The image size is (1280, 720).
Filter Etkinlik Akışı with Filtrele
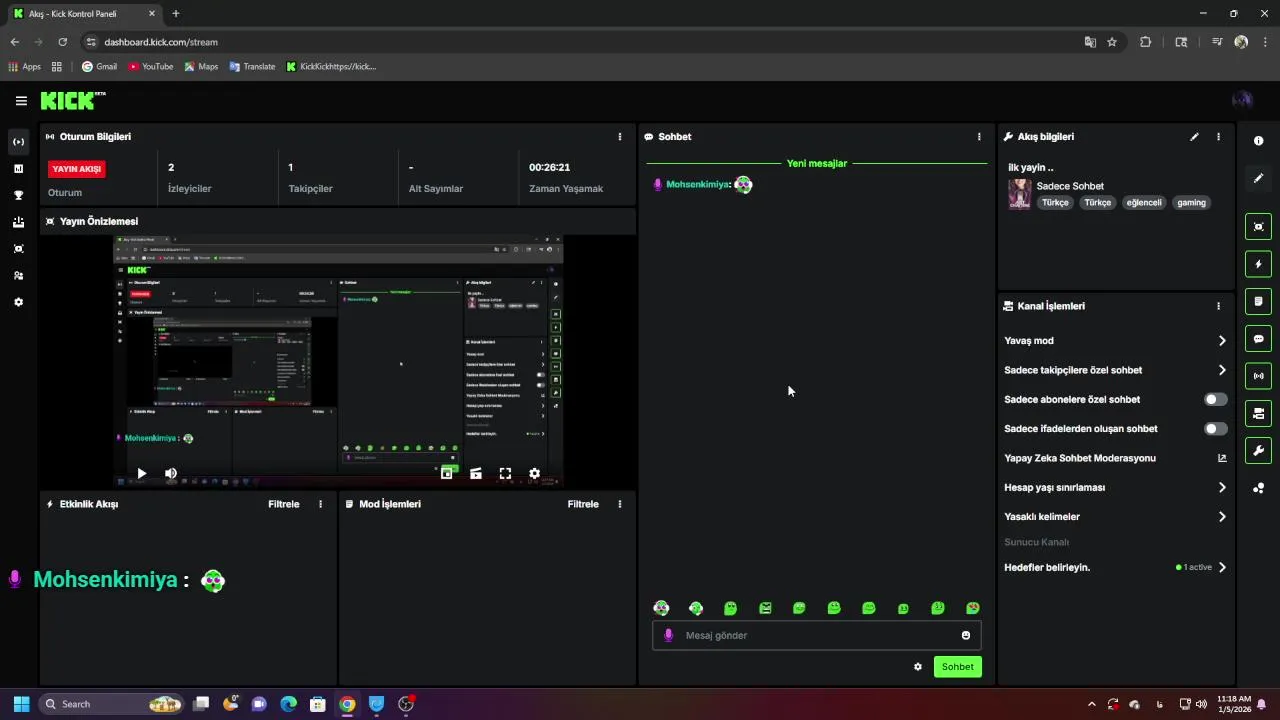pos(284,504)
